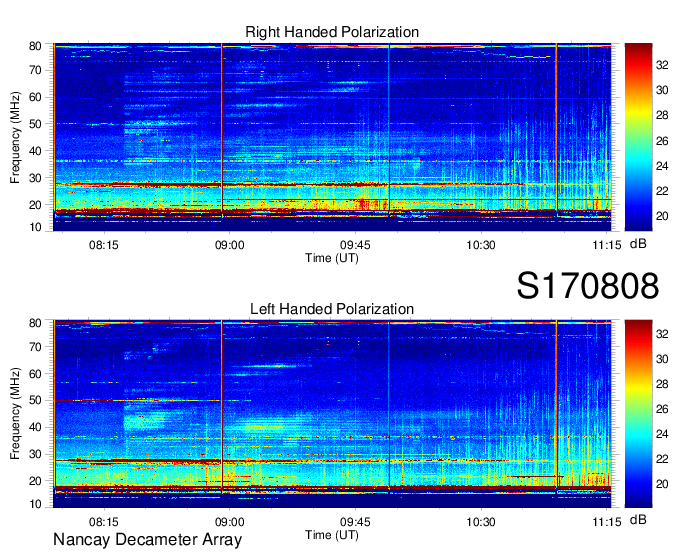Image resolution: width=680 pixels, height=552 pixels.
Task: Click the dB unit label of top colorbar
Action: tap(638, 244)
